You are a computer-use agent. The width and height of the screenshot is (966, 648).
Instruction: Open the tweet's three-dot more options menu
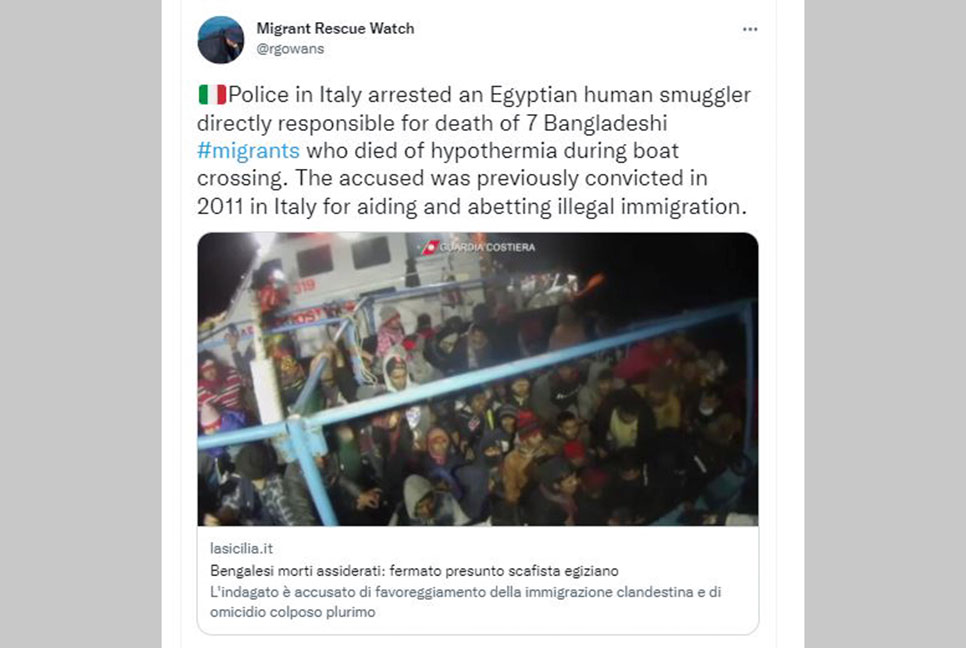(750, 29)
